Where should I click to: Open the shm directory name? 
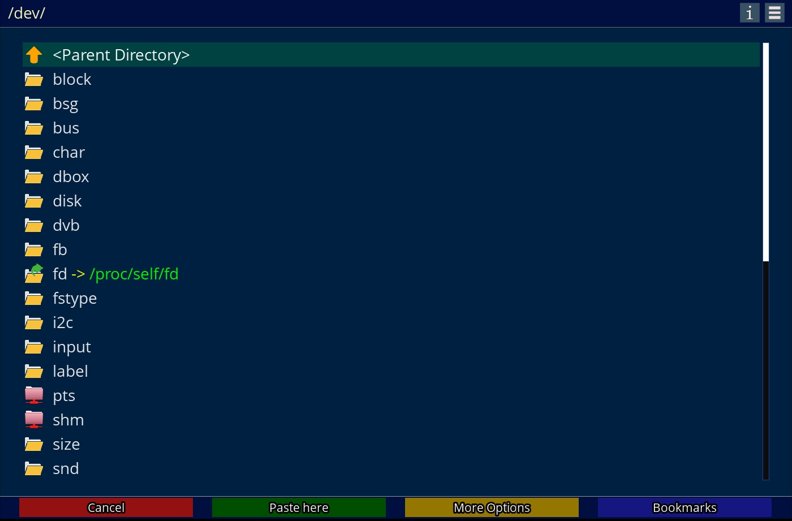pyautogui.click(x=68, y=420)
